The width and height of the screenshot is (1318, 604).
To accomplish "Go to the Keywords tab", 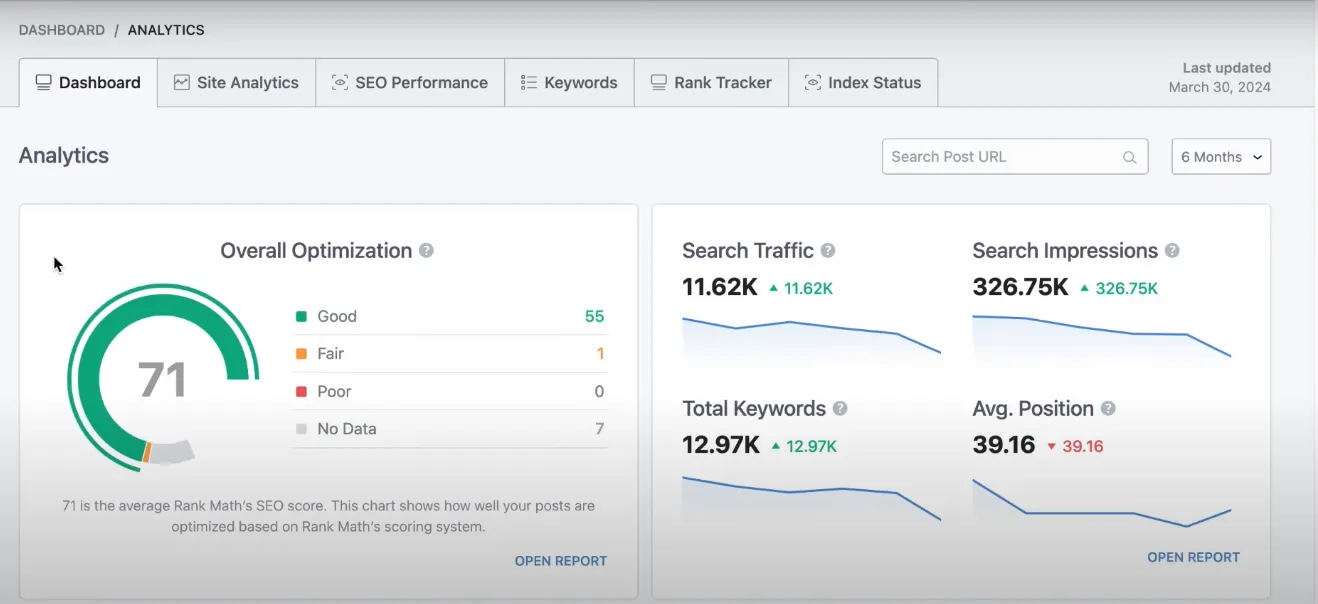I will 569,83.
